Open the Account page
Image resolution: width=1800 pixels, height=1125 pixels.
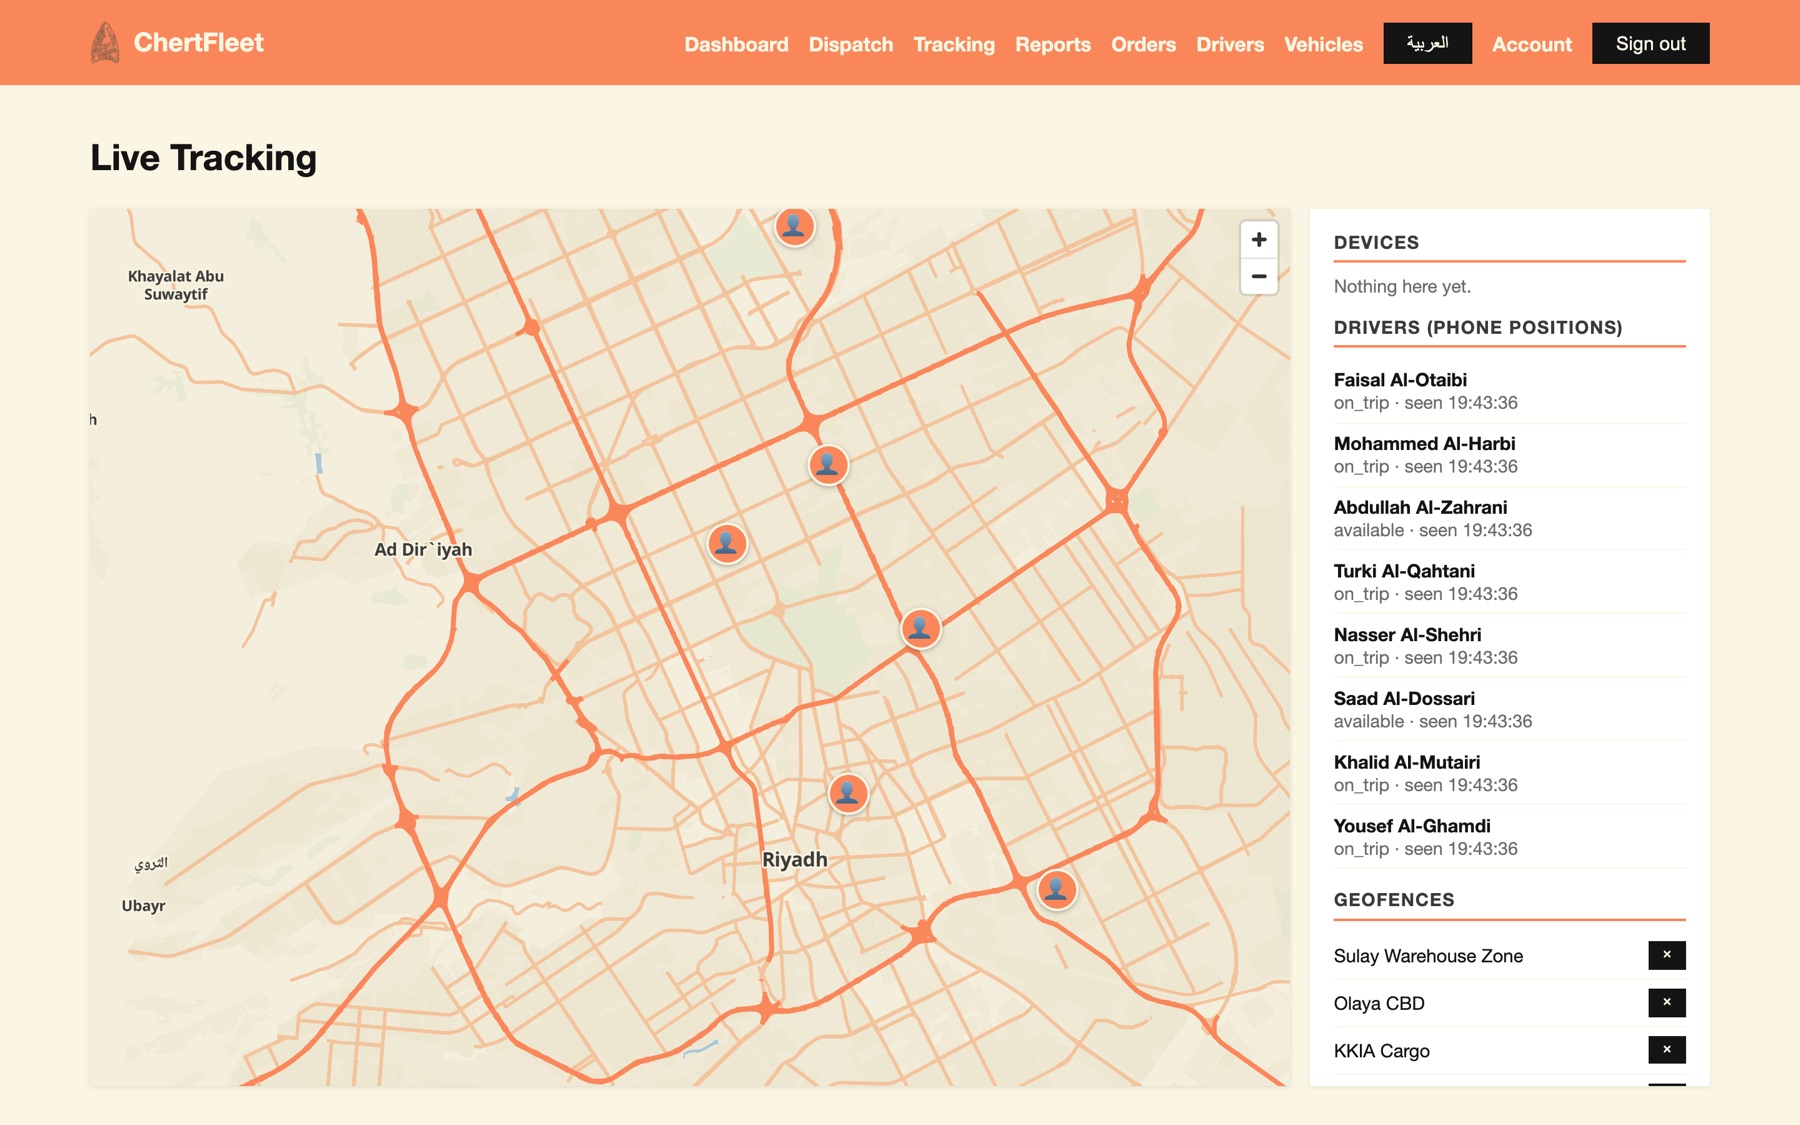tap(1531, 44)
